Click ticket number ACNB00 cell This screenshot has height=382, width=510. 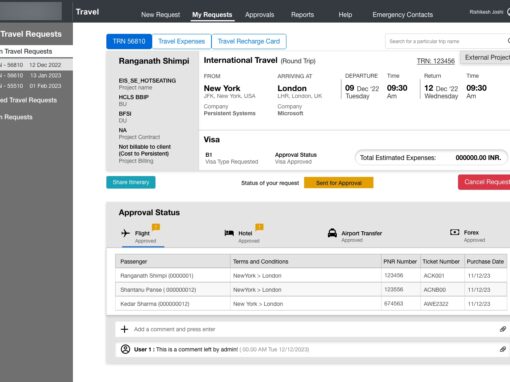point(442,290)
